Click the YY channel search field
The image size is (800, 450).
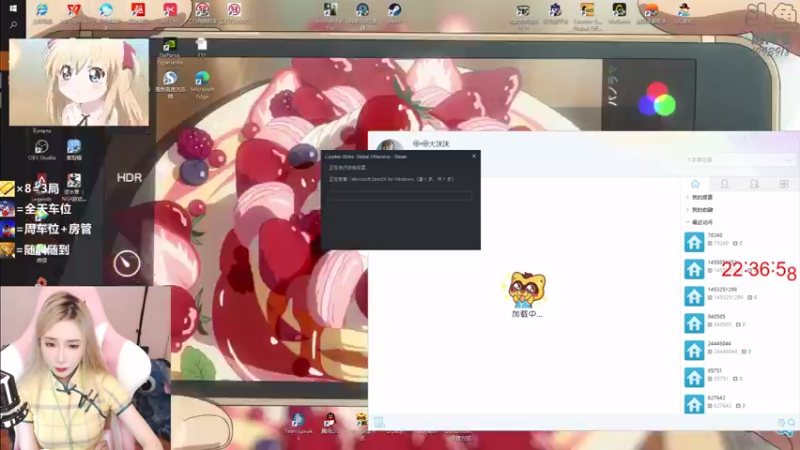coord(739,160)
